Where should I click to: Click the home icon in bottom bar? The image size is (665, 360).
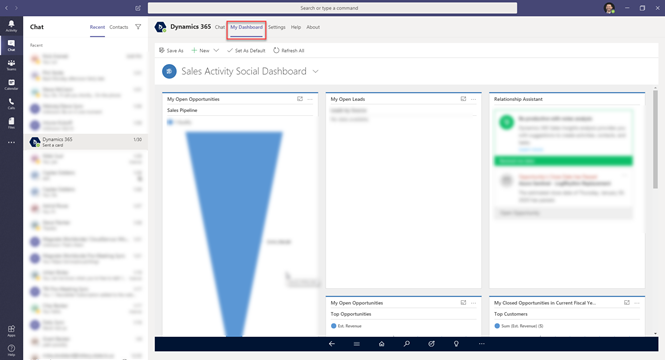[382, 344]
